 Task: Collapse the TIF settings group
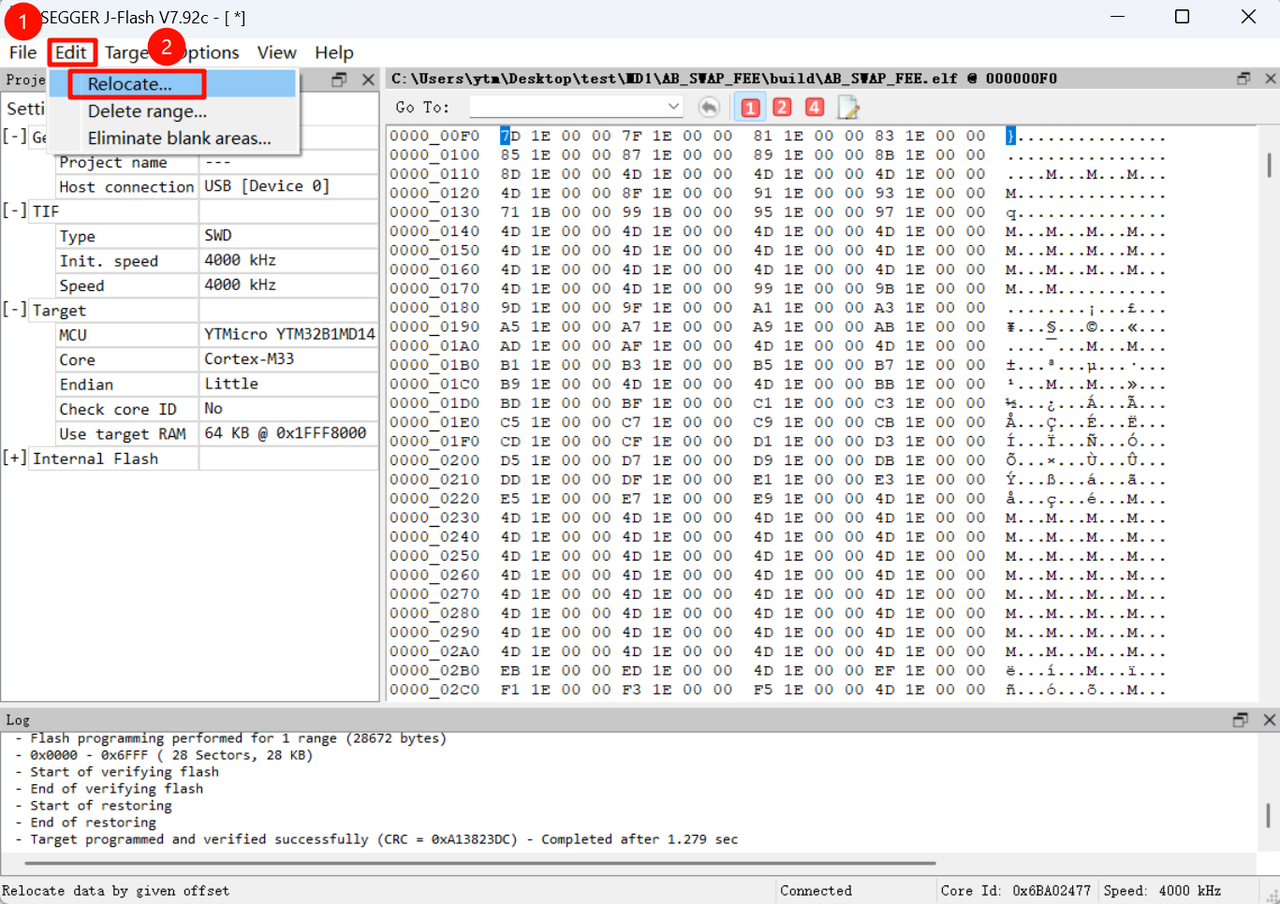point(14,211)
